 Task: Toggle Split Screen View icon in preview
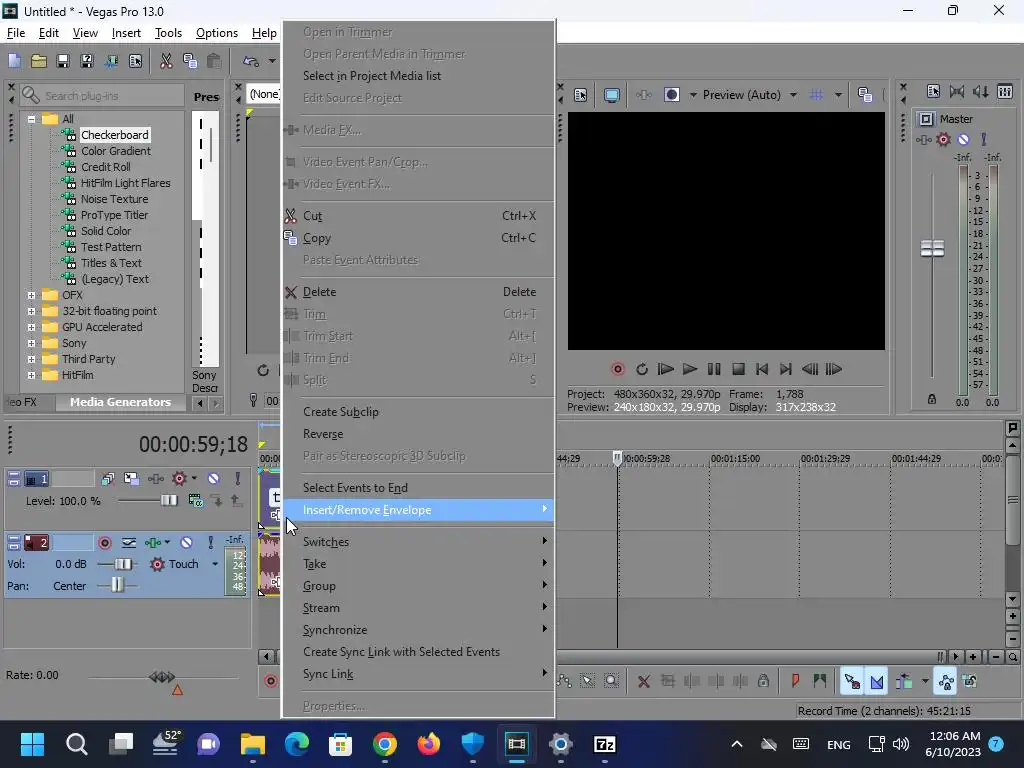[x=672, y=95]
